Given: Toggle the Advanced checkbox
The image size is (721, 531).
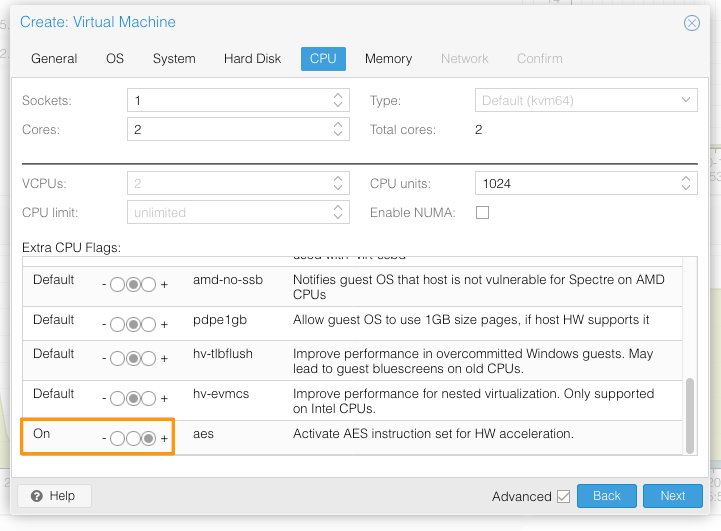Looking at the screenshot, I should pyautogui.click(x=564, y=496).
